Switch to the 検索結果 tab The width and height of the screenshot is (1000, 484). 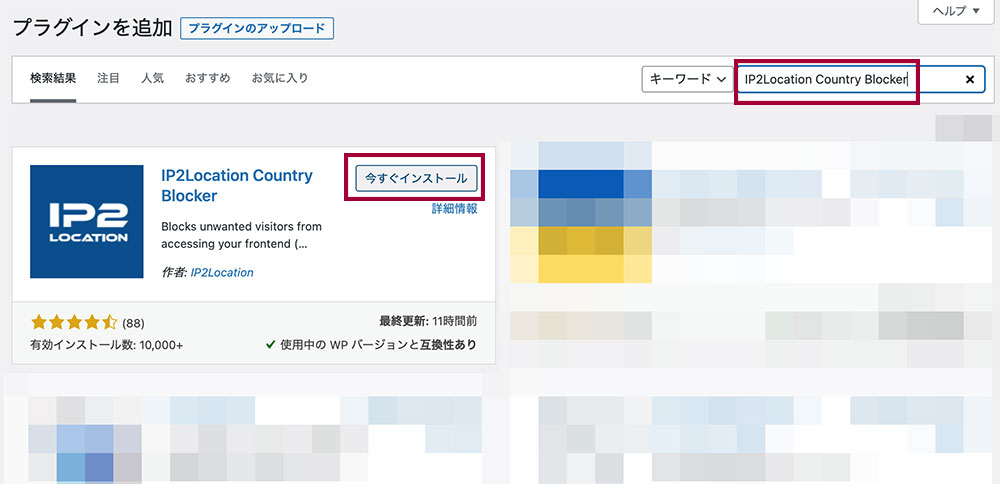53,78
